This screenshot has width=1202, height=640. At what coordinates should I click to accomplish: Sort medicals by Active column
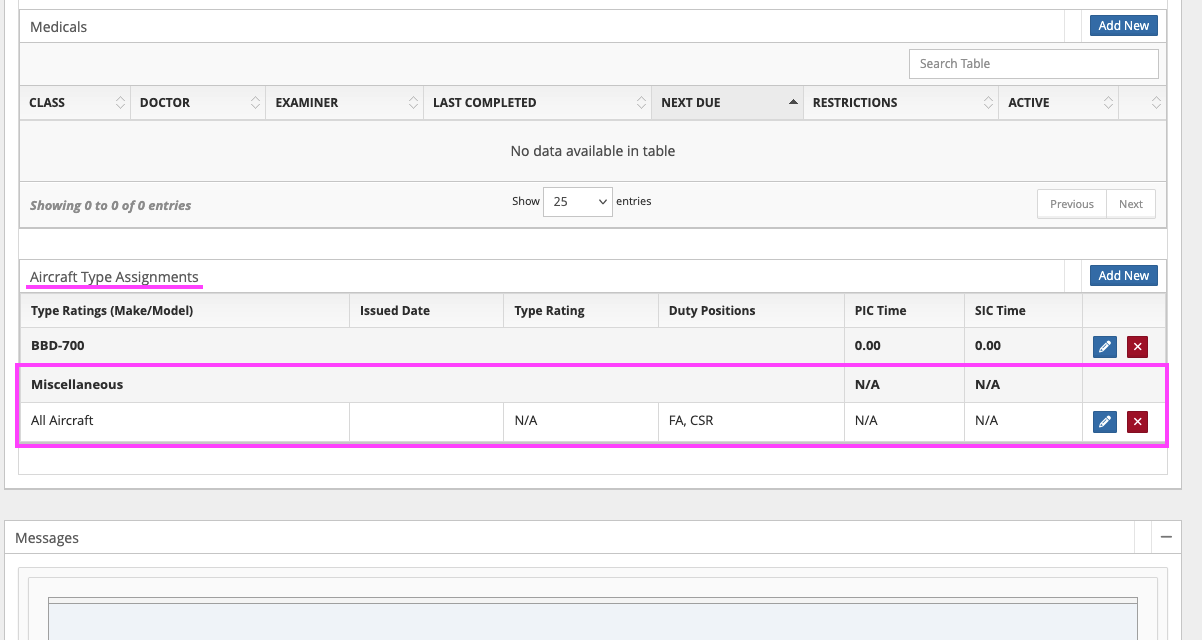click(1058, 103)
